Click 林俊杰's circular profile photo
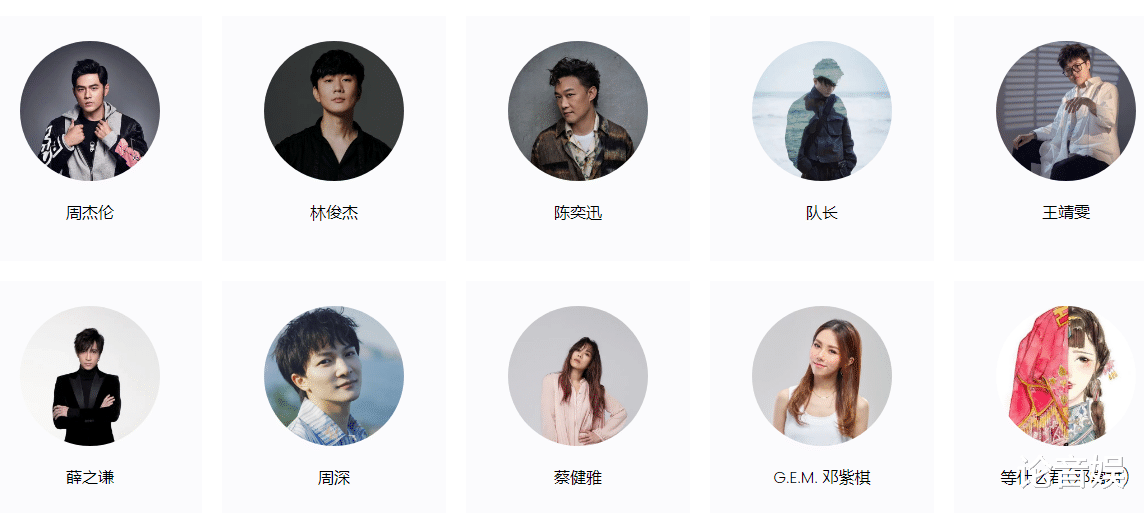1144x513 pixels. pyautogui.click(x=334, y=111)
